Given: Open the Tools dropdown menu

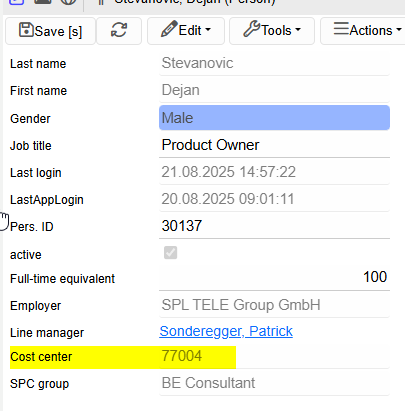Looking at the screenshot, I should (272, 31).
